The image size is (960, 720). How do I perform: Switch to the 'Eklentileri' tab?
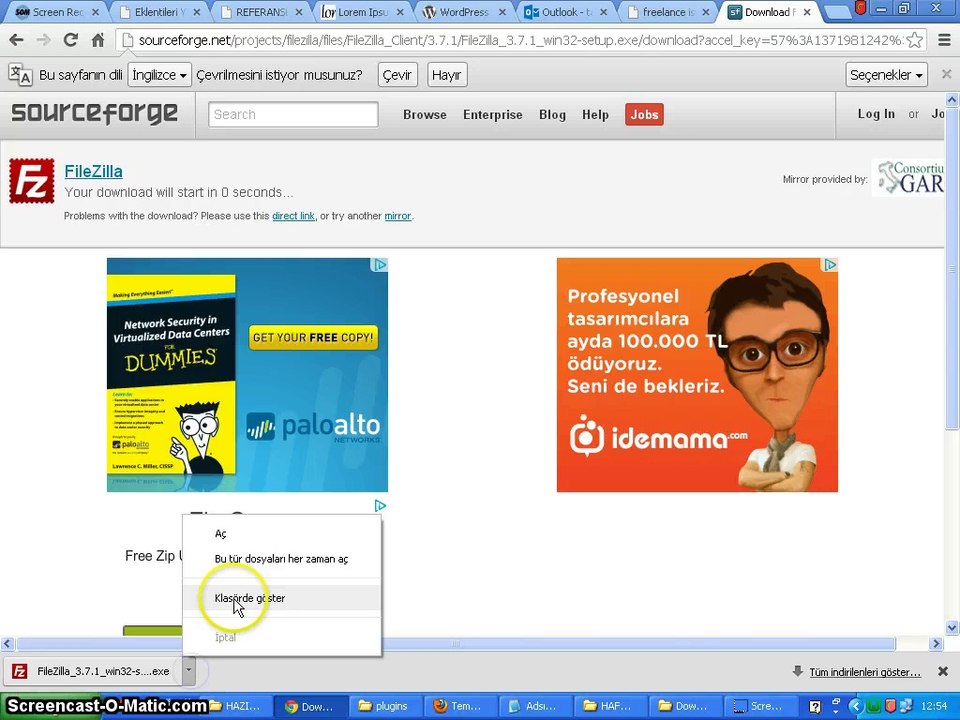coord(158,12)
